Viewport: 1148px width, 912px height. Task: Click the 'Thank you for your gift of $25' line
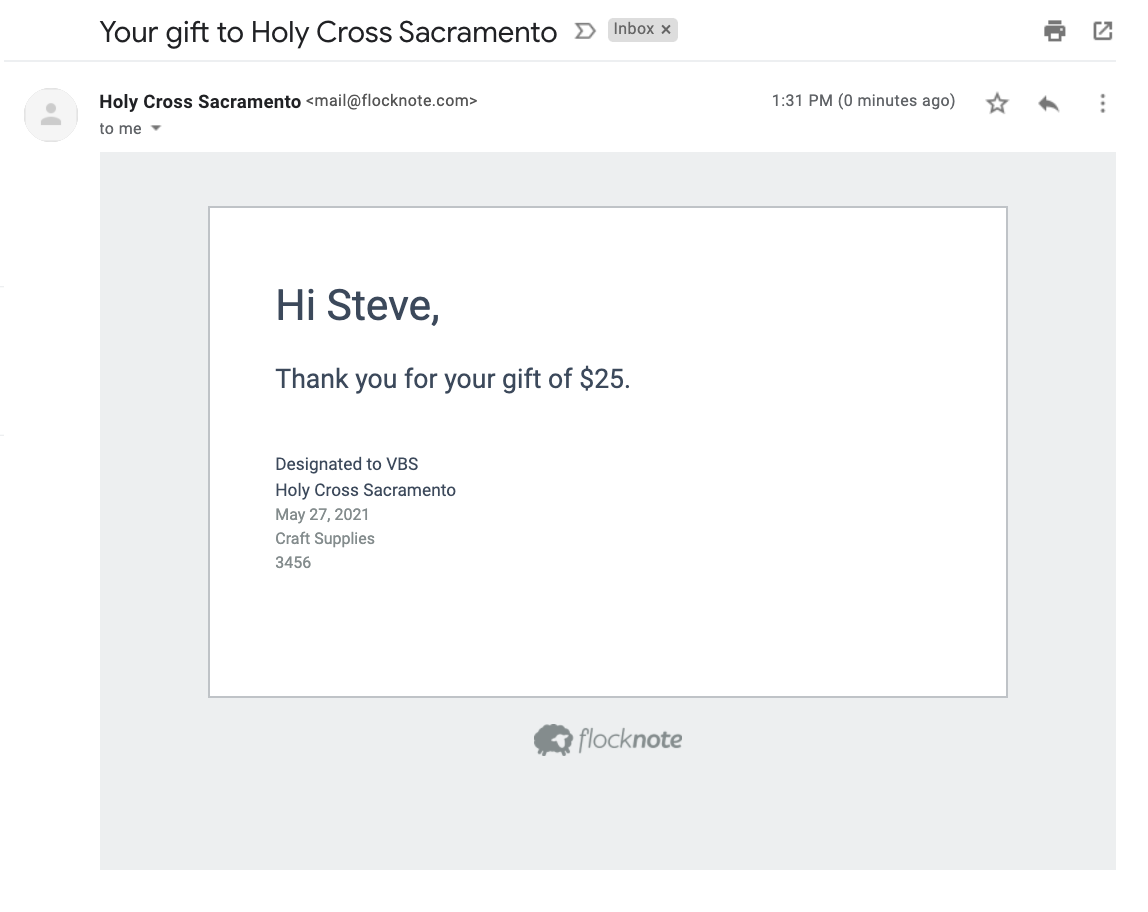tap(452, 379)
